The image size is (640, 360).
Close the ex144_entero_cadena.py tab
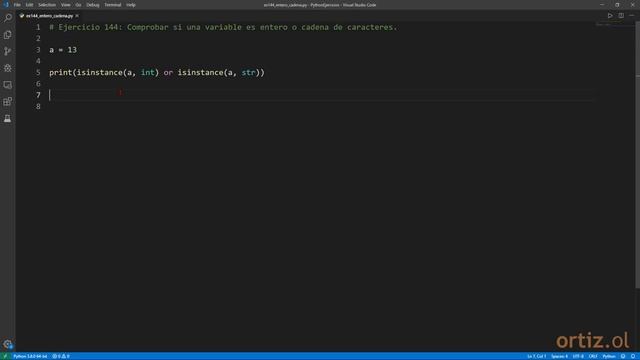click(x=77, y=16)
